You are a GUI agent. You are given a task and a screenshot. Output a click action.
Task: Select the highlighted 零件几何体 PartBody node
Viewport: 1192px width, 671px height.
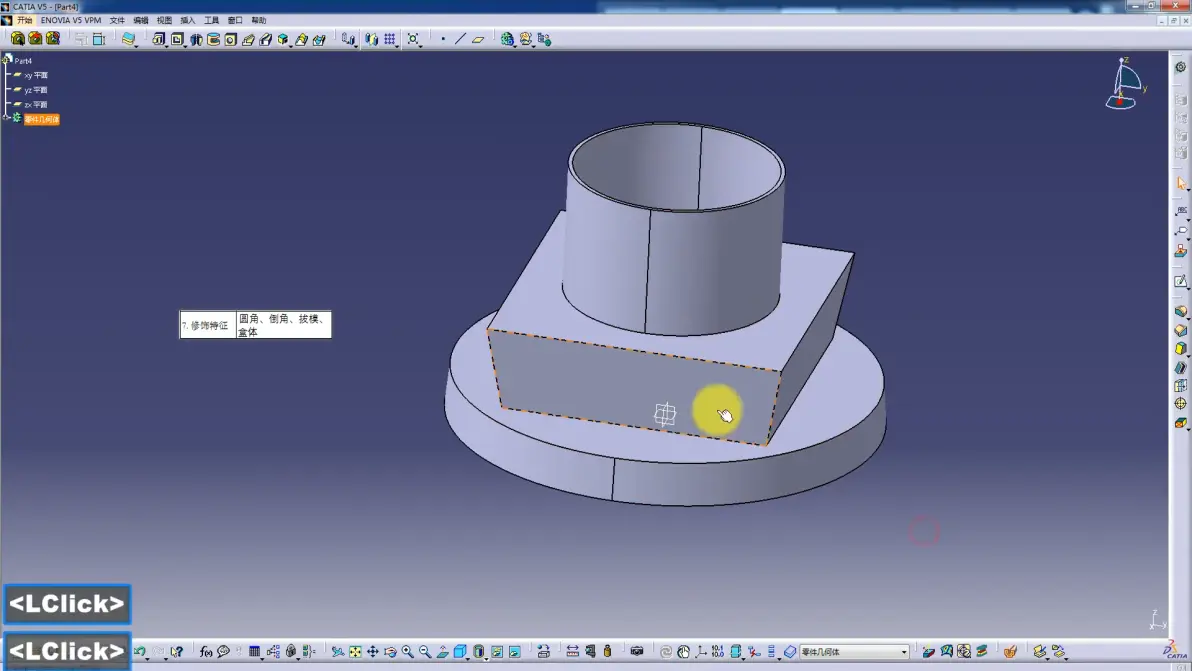[x=42, y=119]
